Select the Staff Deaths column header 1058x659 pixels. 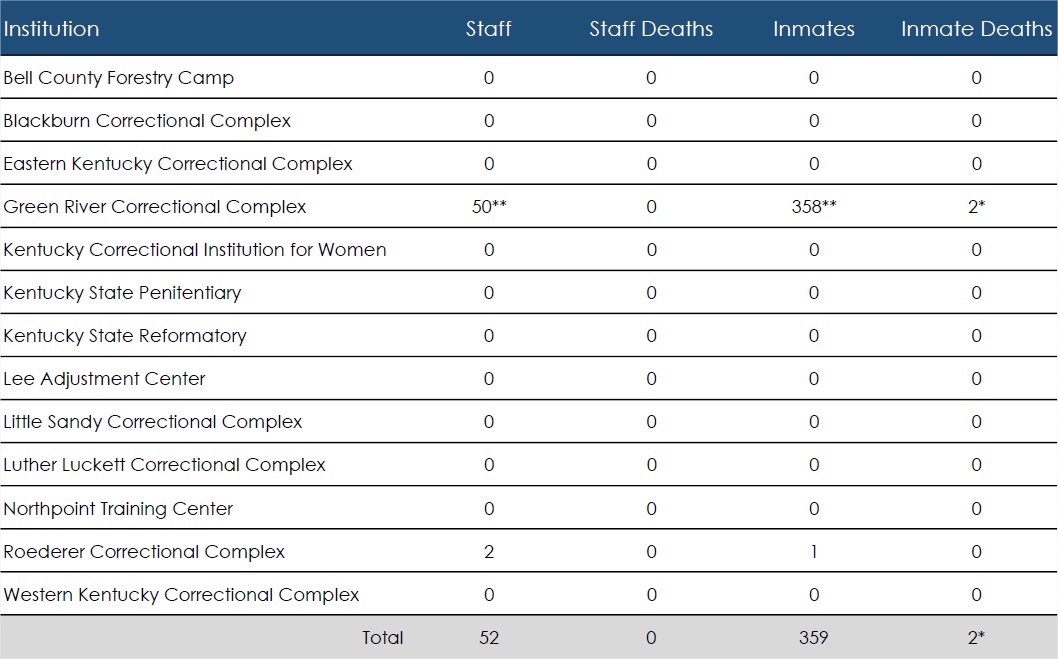(651, 29)
